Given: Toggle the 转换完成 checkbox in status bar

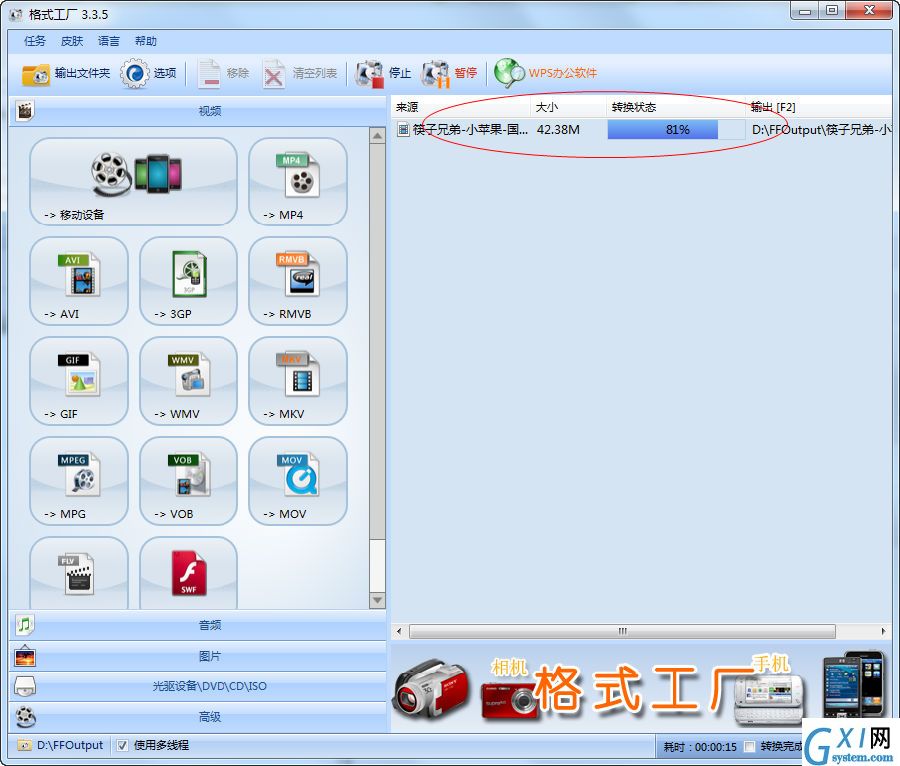Looking at the screenshot, I should 749,746.
